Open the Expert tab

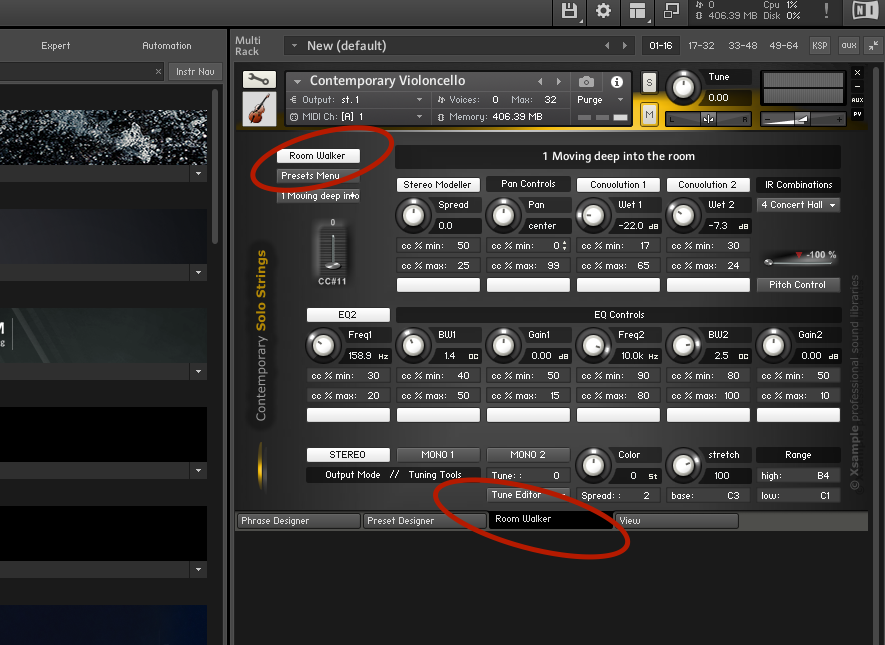(x=56, y=46)
